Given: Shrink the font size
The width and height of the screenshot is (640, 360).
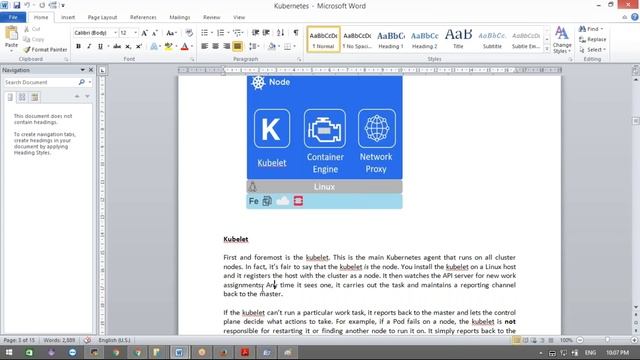Looking at the screenshot, I should [155, 33].
